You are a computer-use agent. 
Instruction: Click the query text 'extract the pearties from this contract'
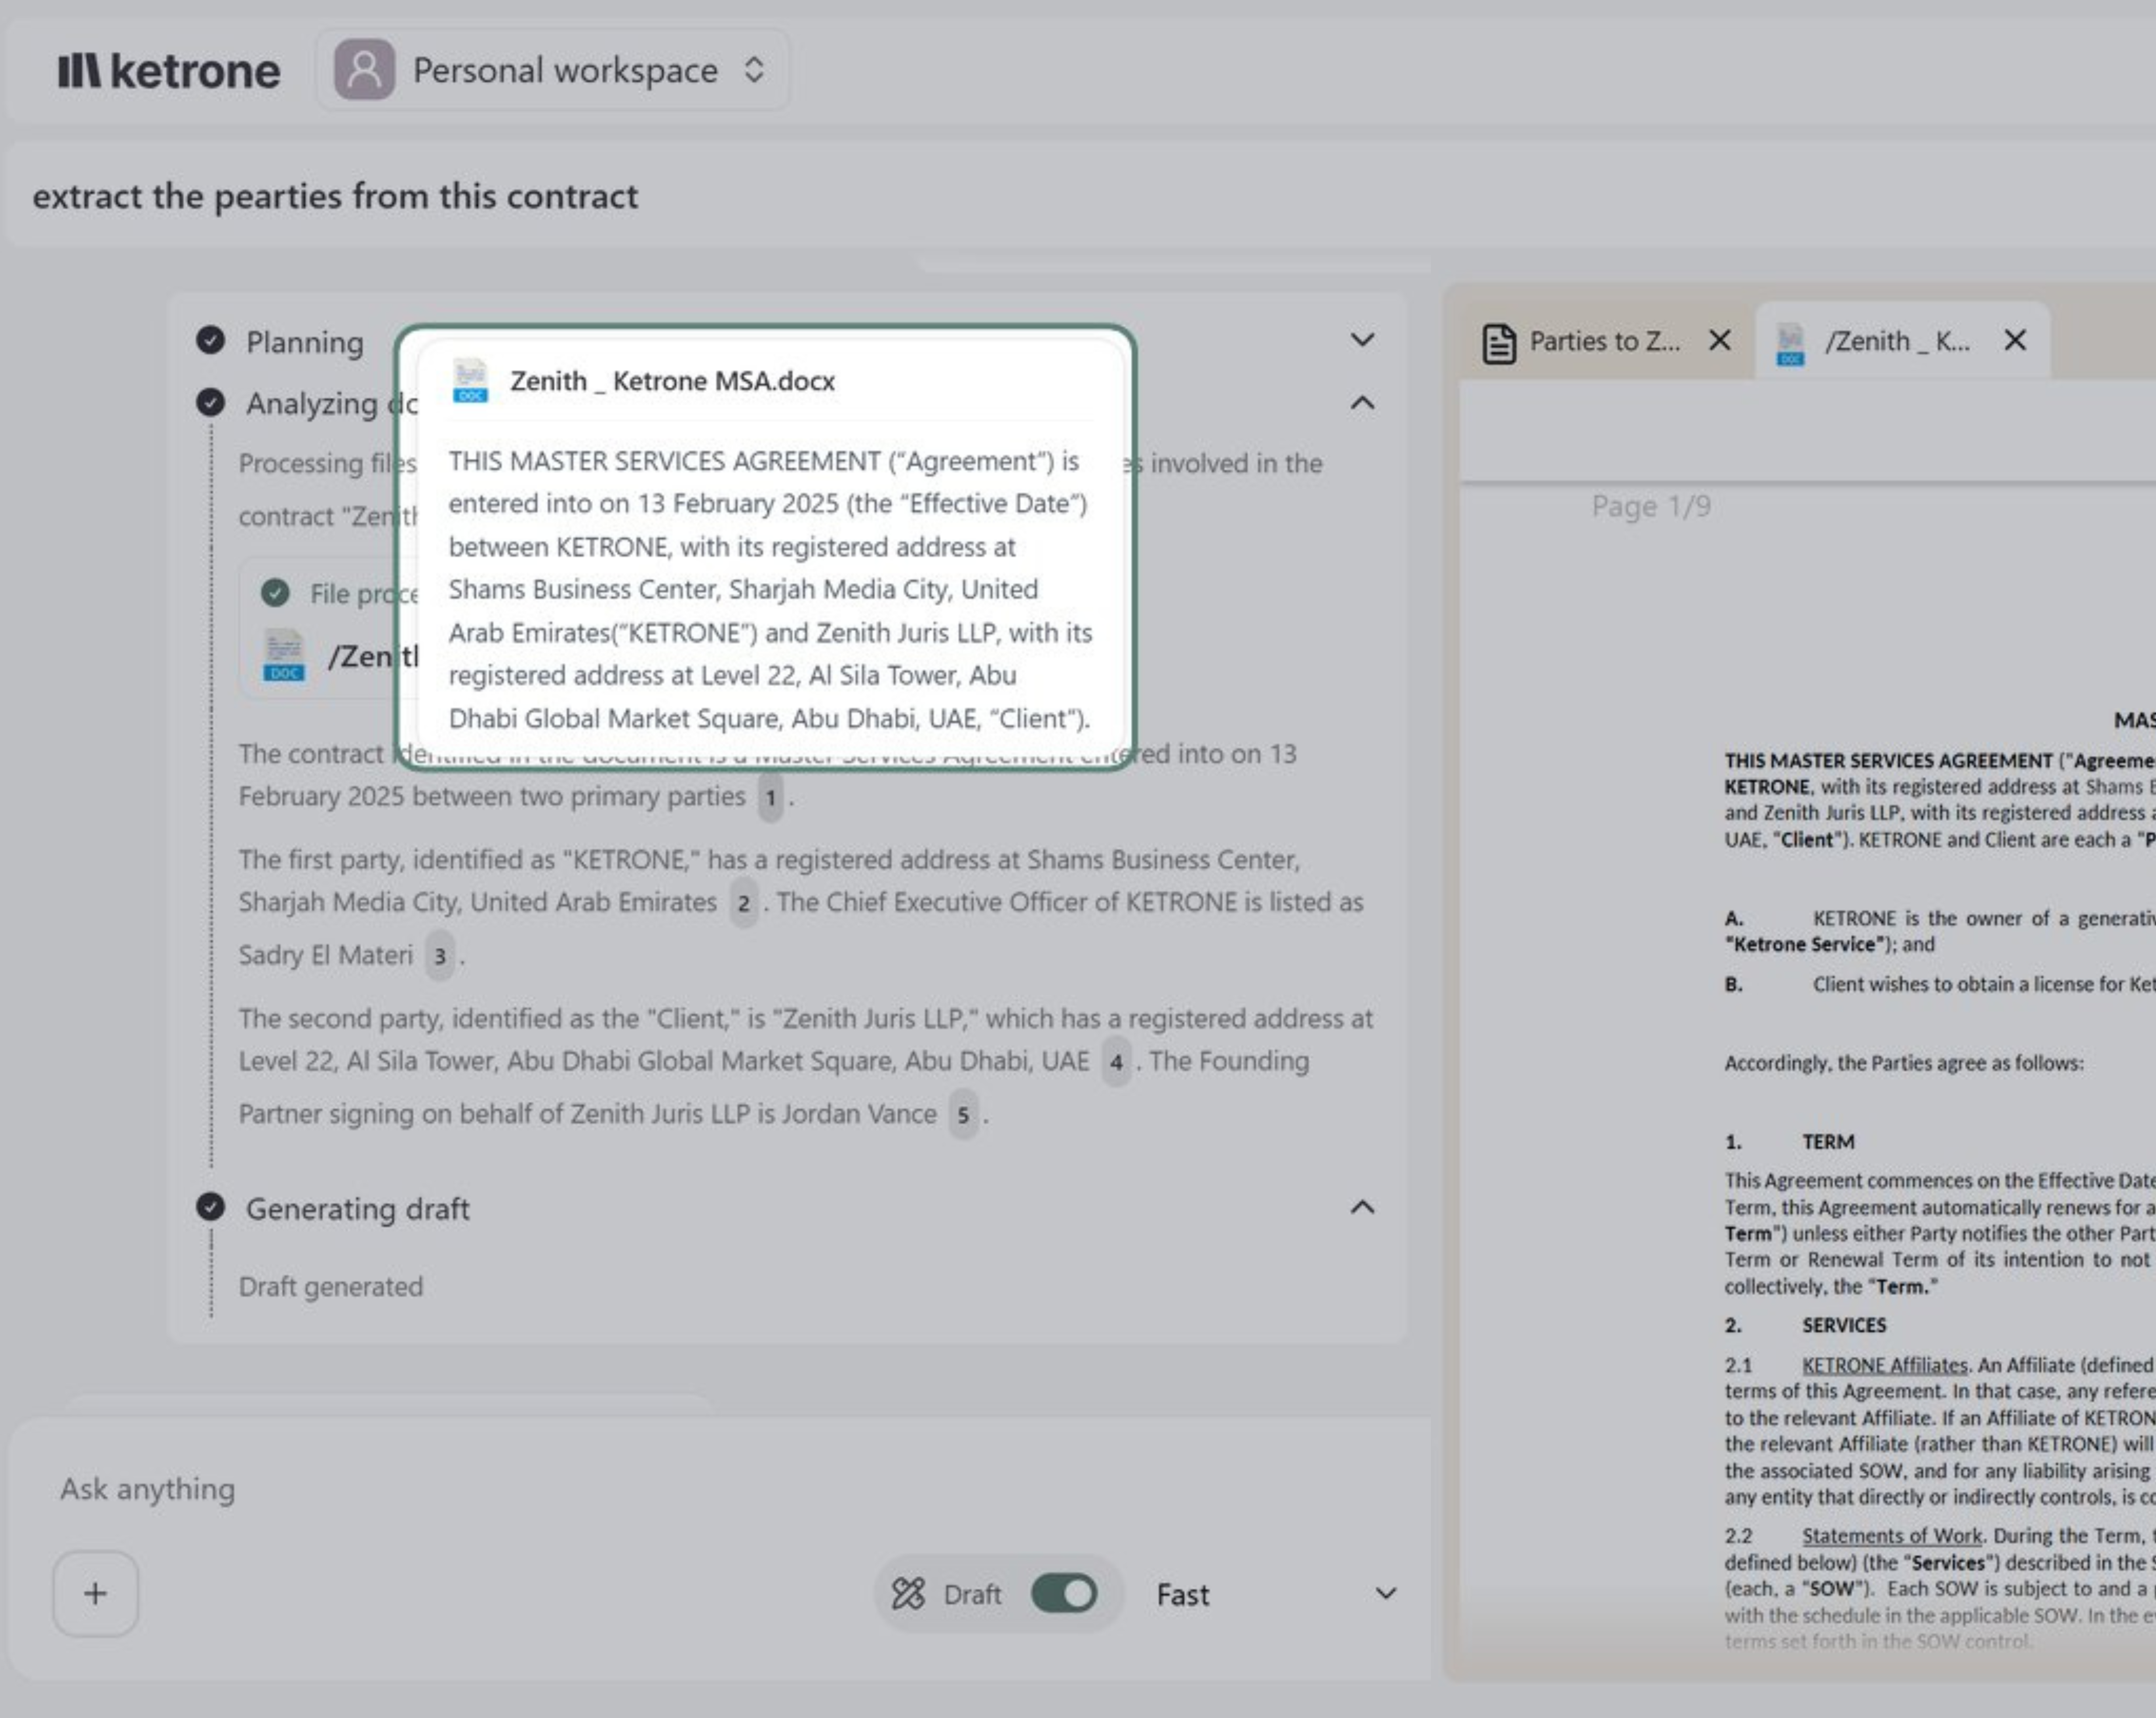point(335,196)
